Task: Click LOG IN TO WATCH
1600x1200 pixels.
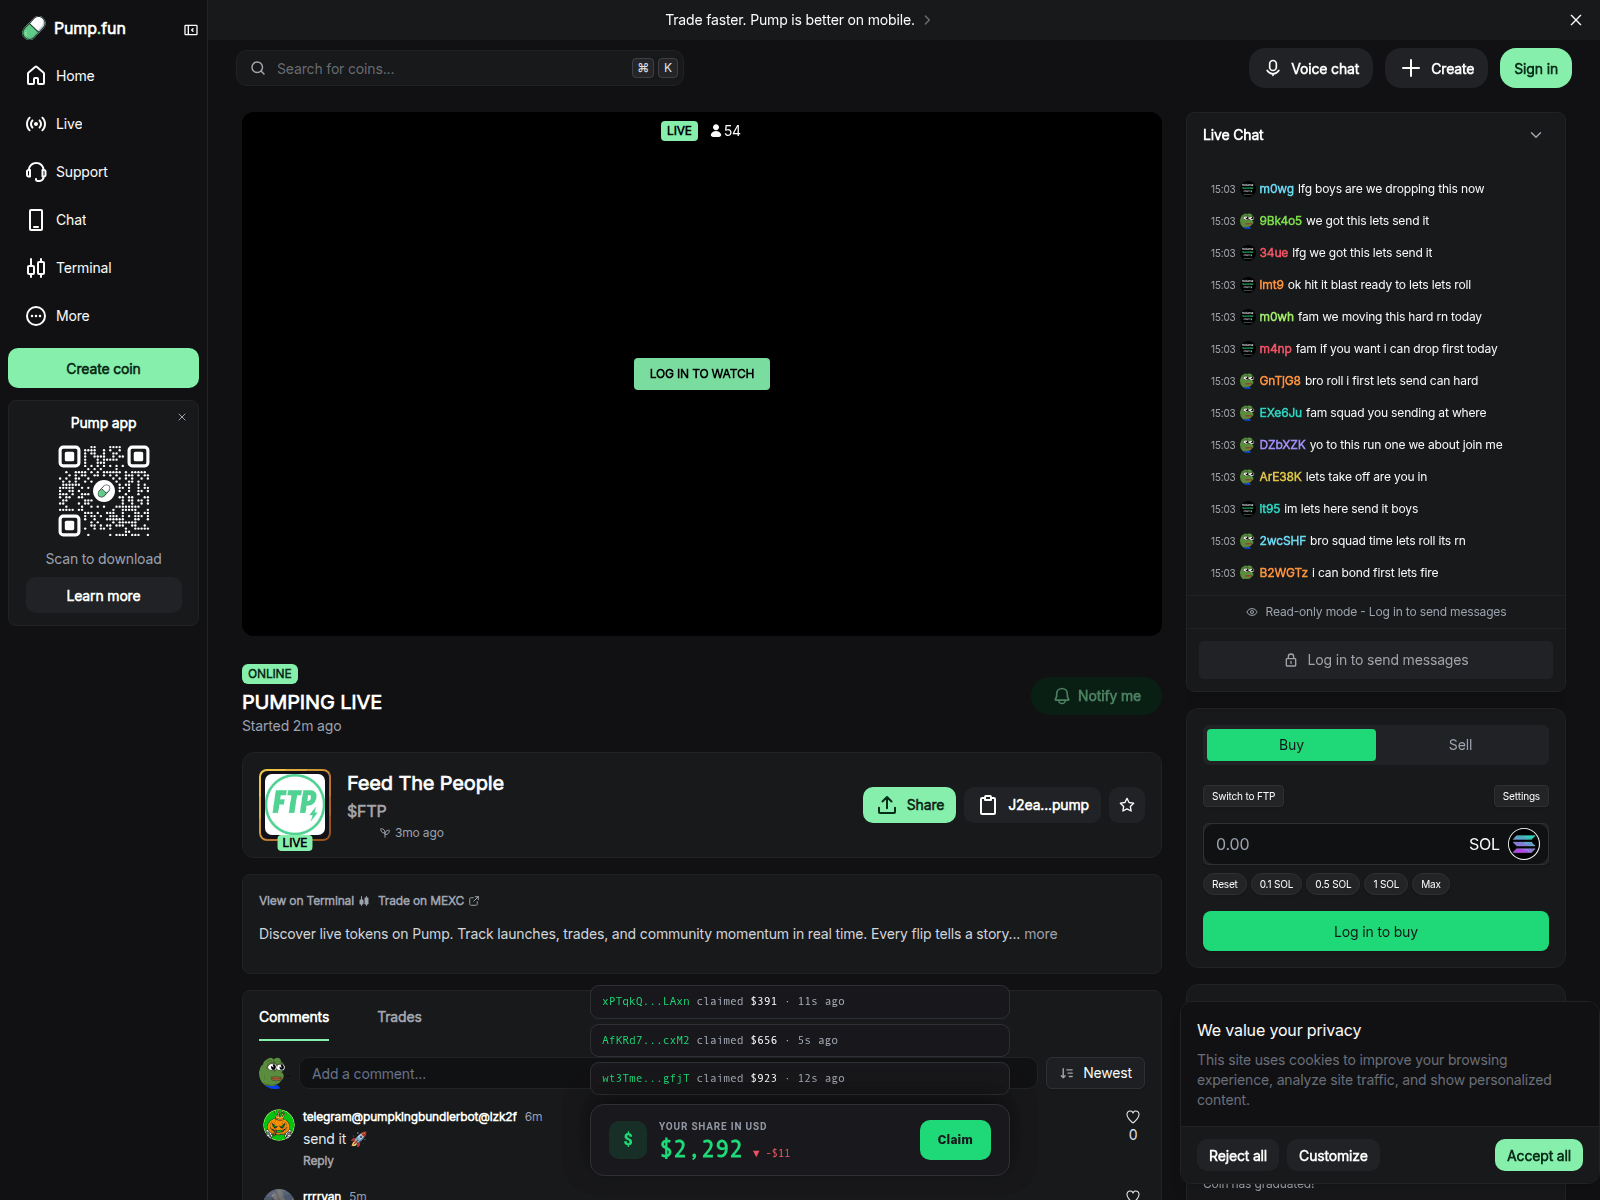Action: 702,374
